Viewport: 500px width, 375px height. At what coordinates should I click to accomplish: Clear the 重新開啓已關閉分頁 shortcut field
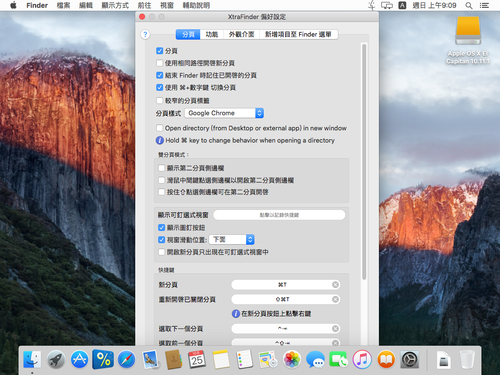click(x=335, y=299)
